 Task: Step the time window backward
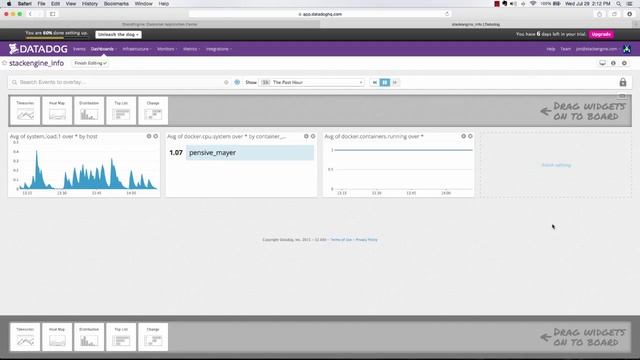coord(375,82)
